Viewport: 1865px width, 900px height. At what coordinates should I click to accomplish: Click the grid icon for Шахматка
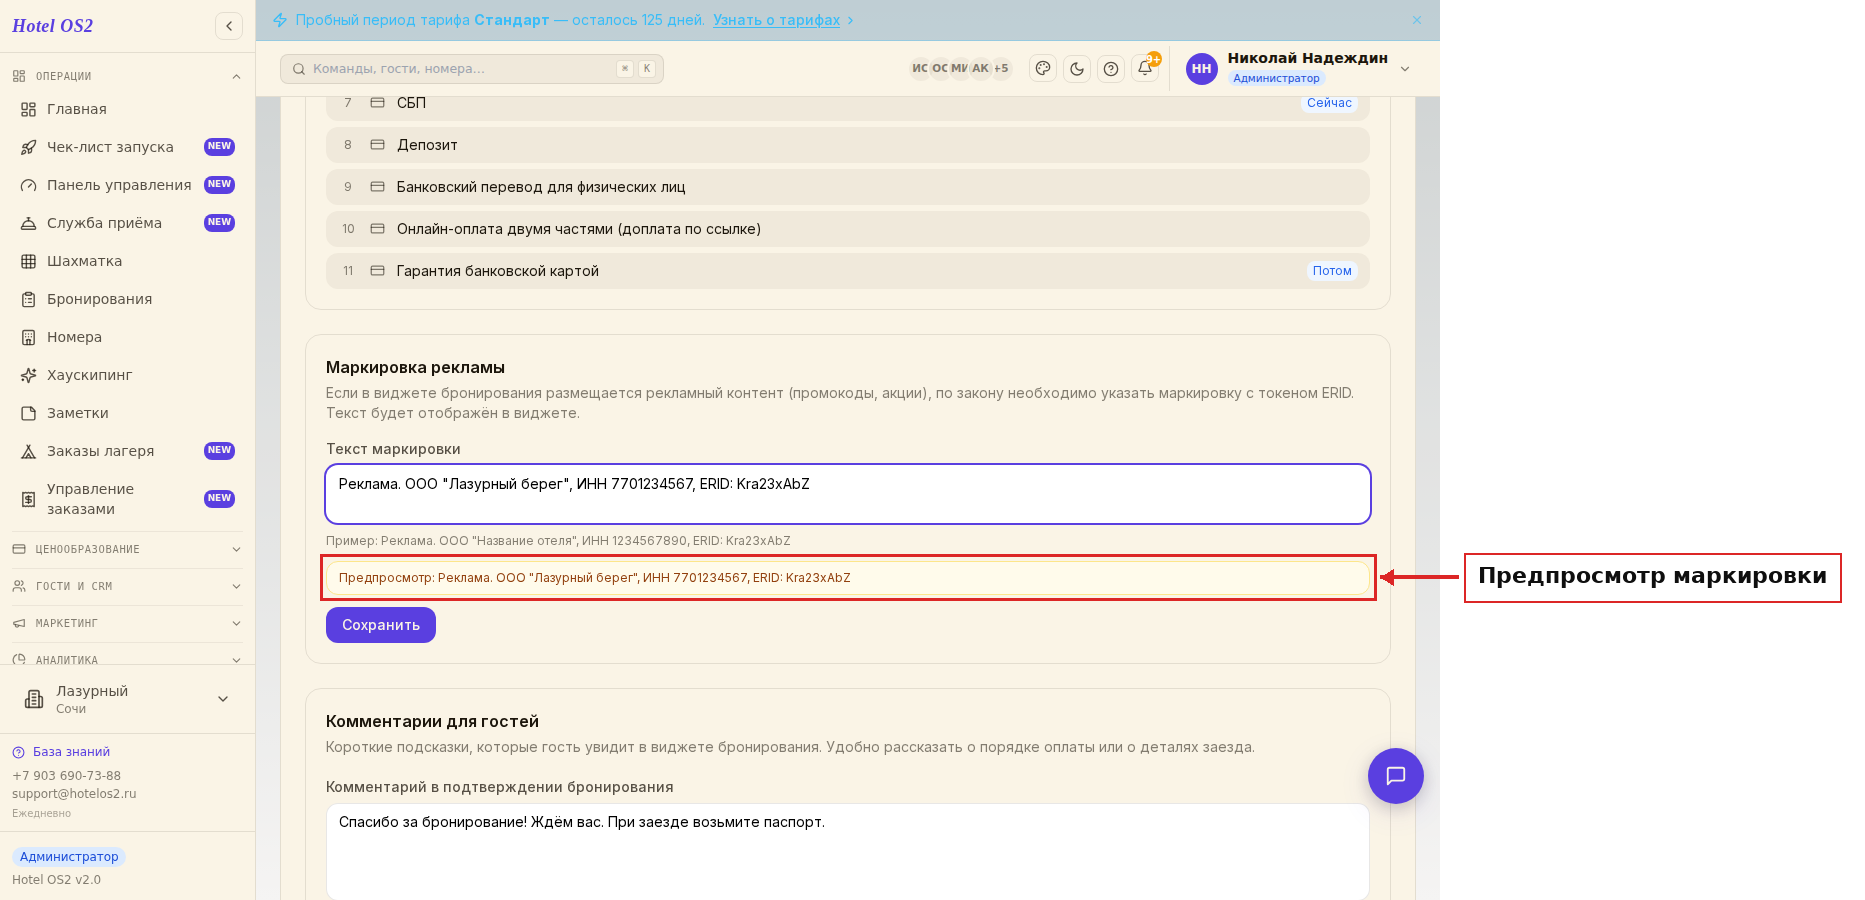(x=29, y=261)
